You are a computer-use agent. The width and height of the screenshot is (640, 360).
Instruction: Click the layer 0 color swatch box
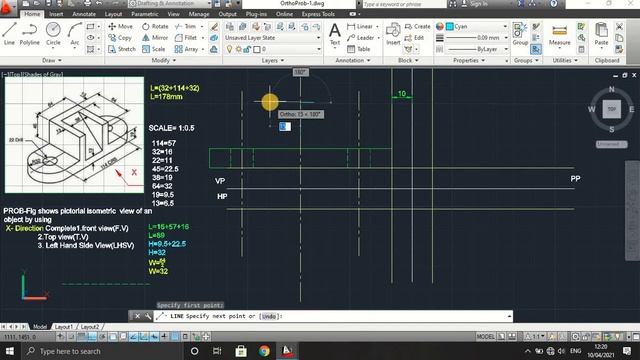click(257, 49)
